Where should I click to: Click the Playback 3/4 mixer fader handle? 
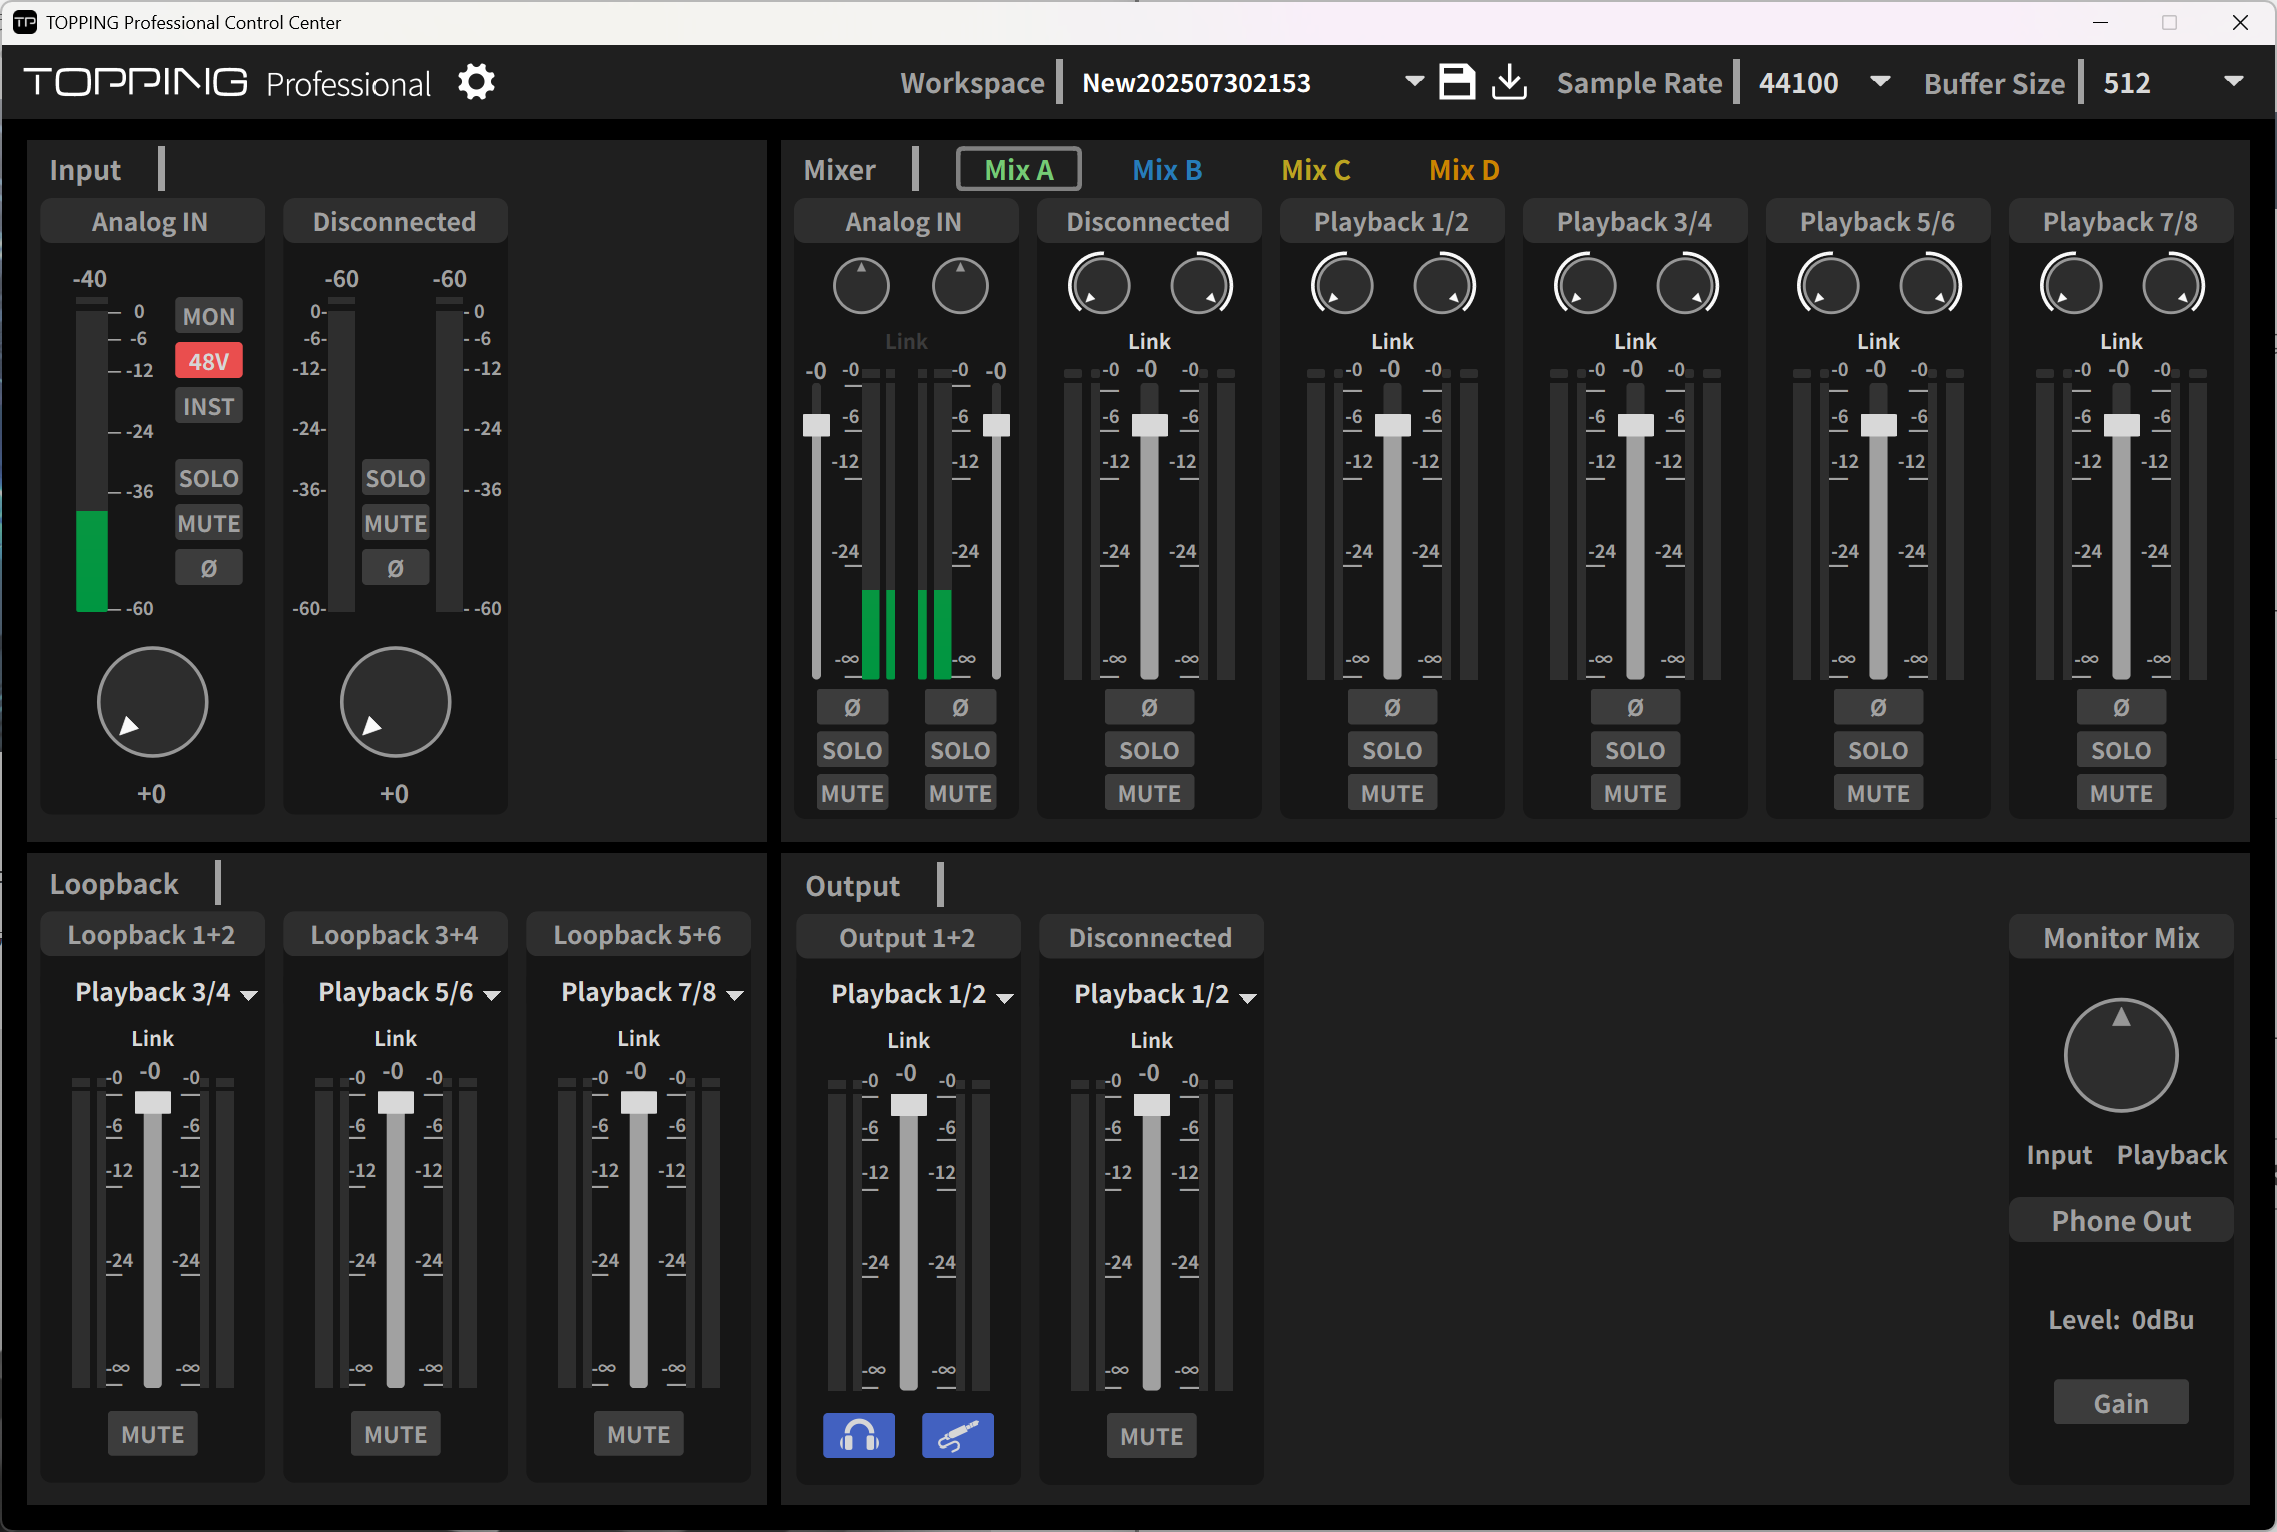(1635, 425)
